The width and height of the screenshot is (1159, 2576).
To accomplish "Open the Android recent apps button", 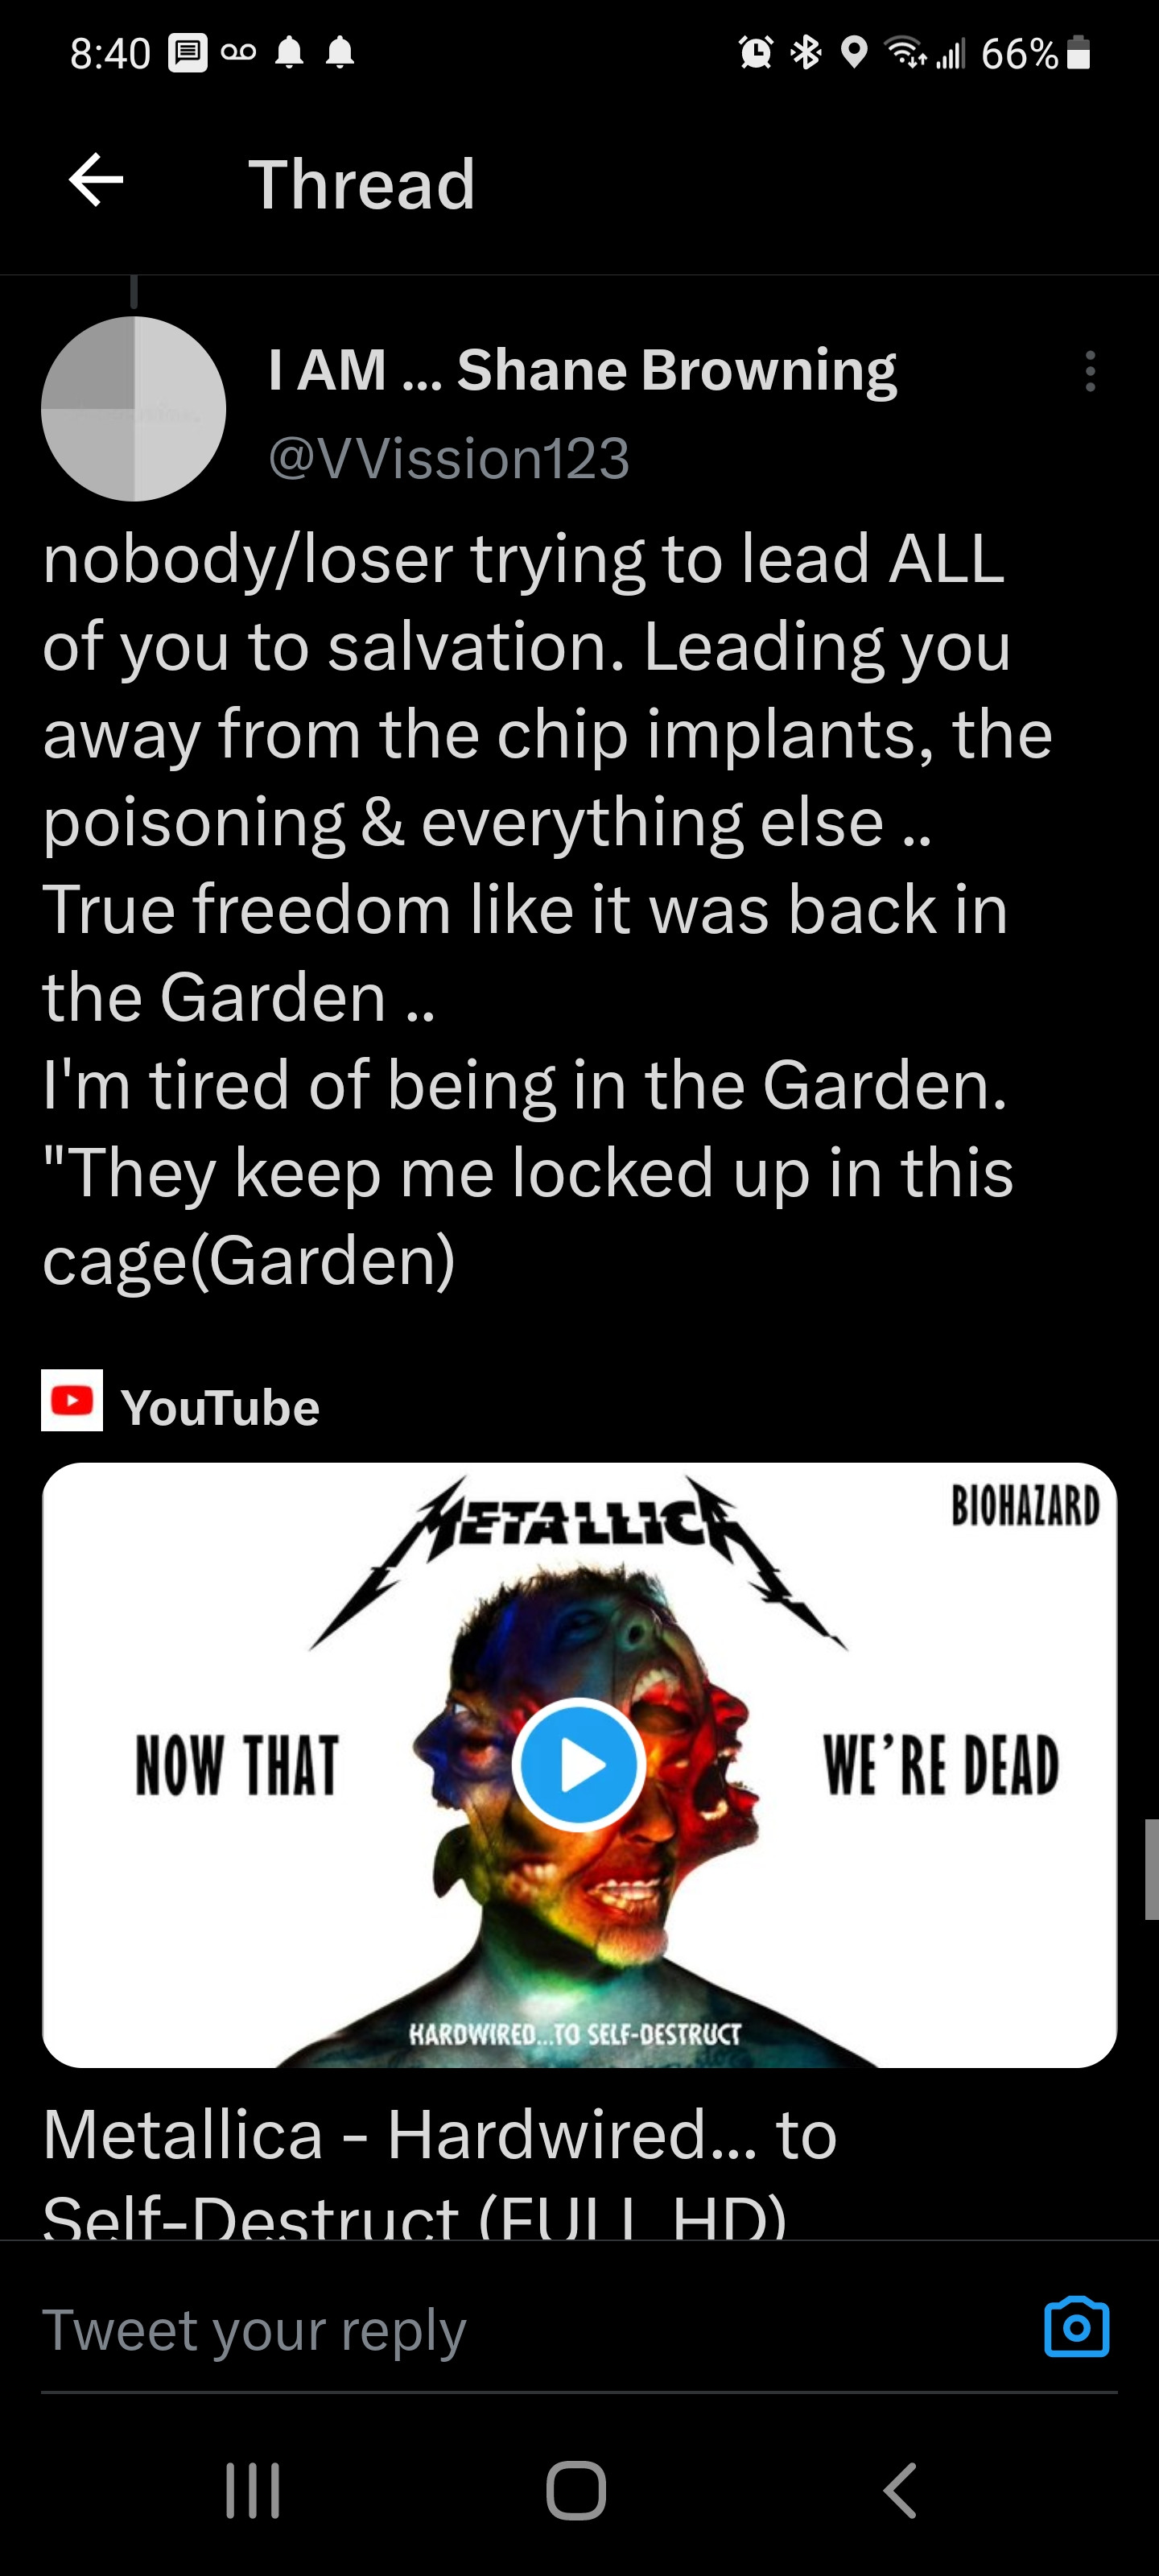I will point(253,2490).
